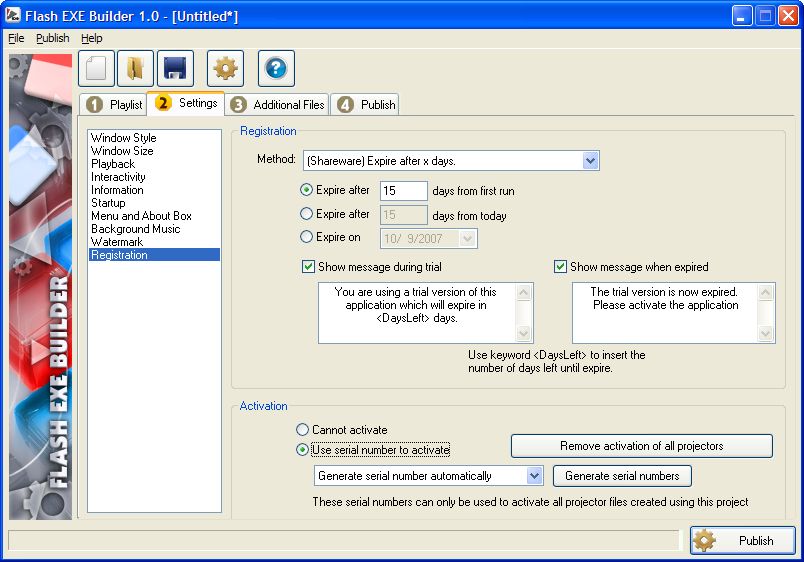Click expired message scrollbar down arrow
The width and height of the screenshot is (804, 562).
pos(766,333)
